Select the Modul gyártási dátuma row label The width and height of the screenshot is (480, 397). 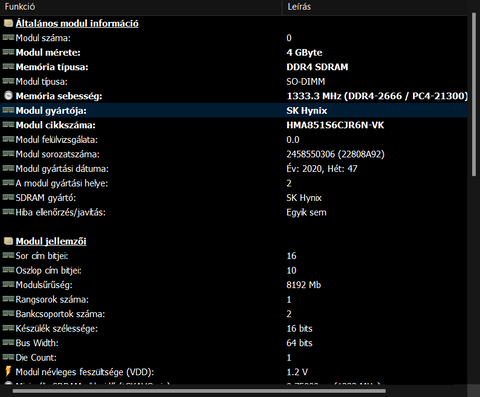click(x=62, y=169)
